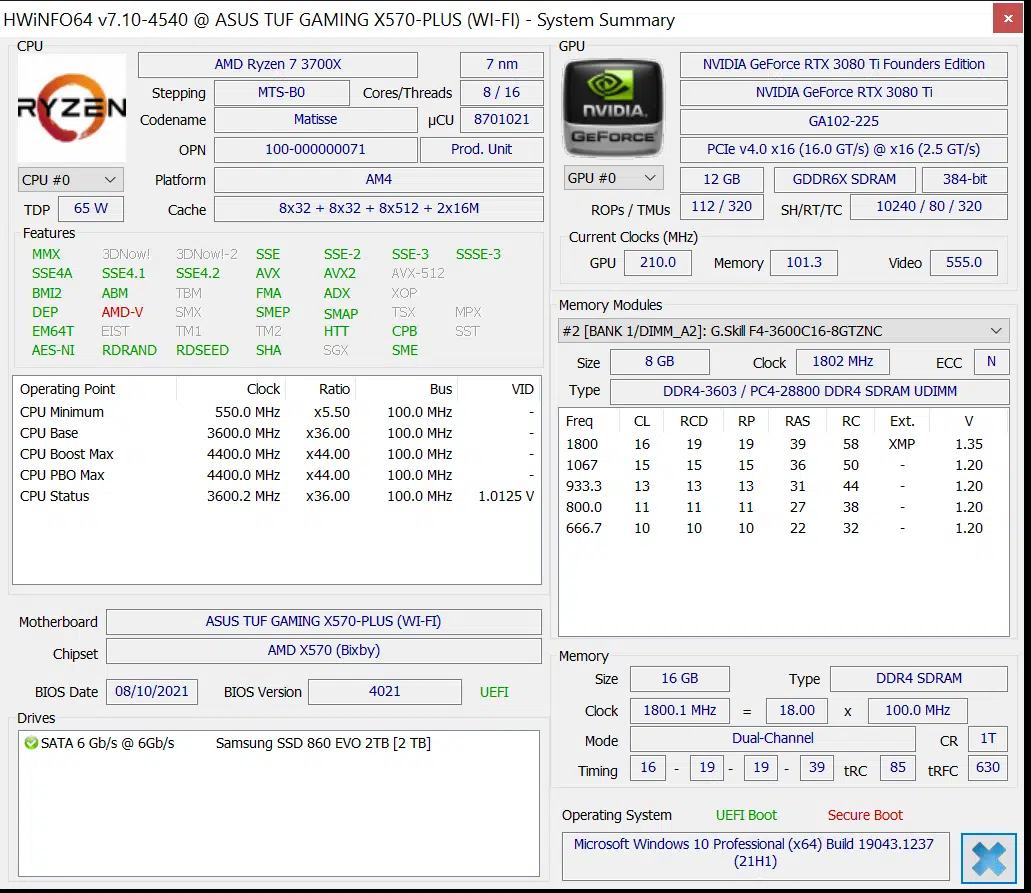Select the 1067 frequency timing row

(784, 466)
